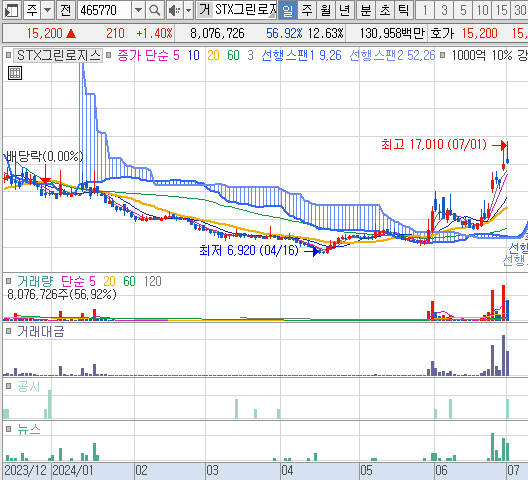
Task: Click the blue 10 moving-average label
Action: 194,55
